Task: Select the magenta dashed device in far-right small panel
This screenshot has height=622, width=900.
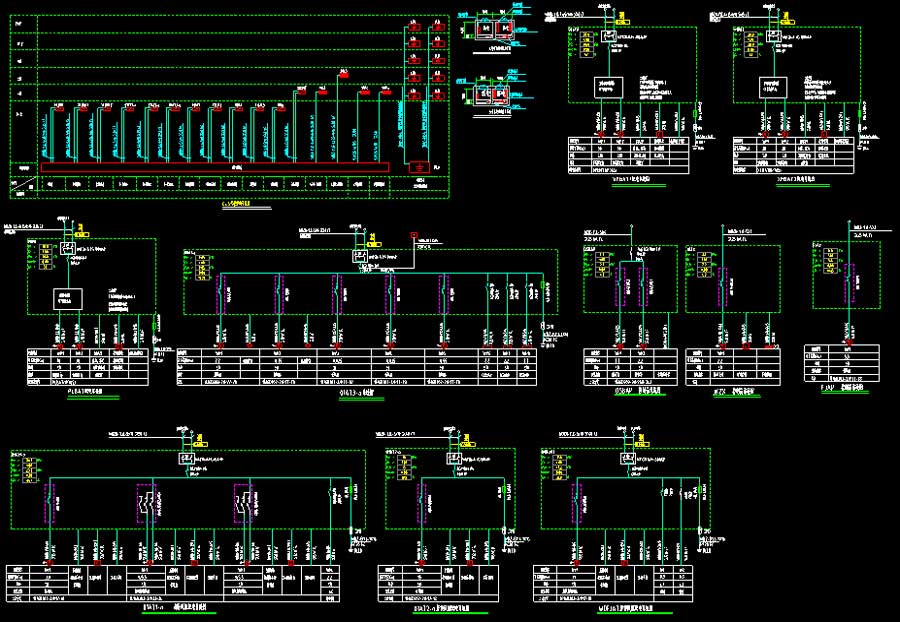Action: [x=850, y=281]
